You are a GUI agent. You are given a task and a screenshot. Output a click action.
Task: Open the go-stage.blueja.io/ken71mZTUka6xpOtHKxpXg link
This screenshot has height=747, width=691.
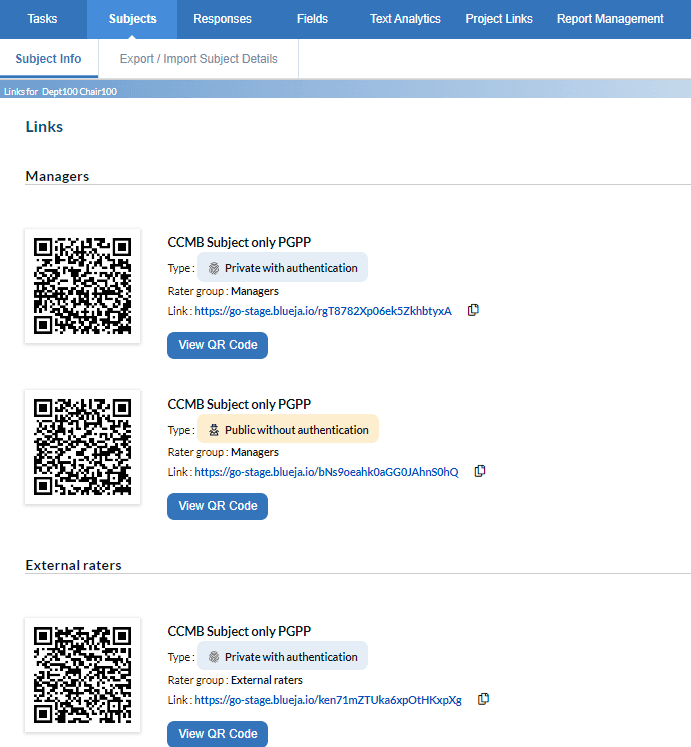(x=328, y=700)
